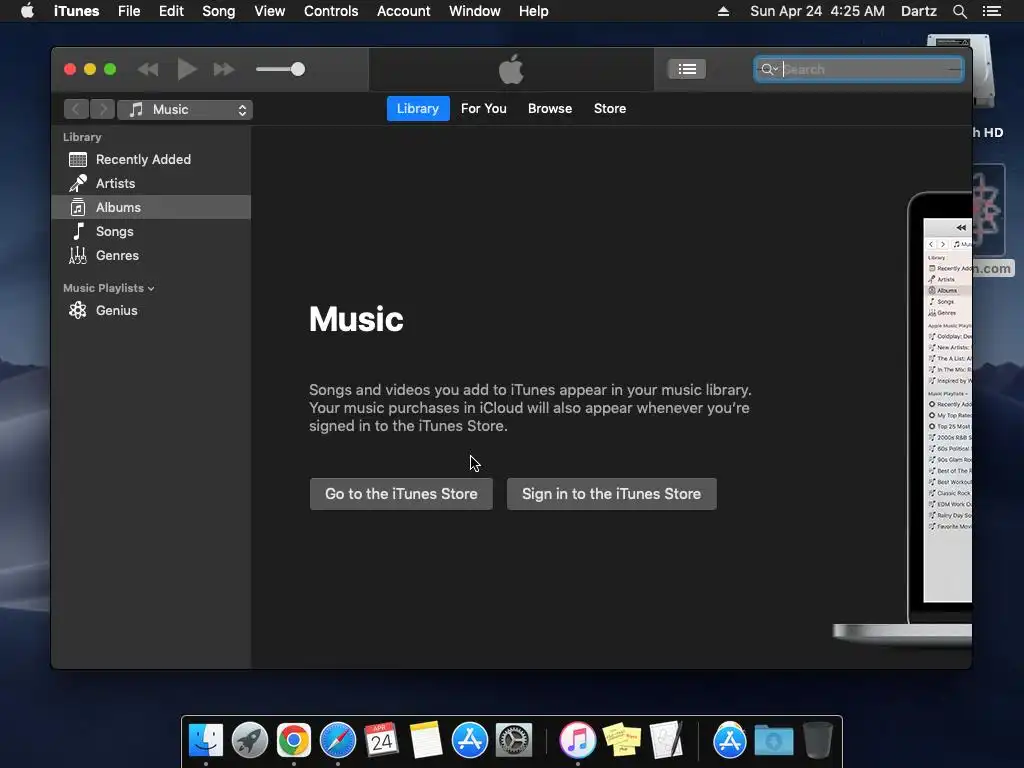Open the Edit menu

(x=171, y=11)
